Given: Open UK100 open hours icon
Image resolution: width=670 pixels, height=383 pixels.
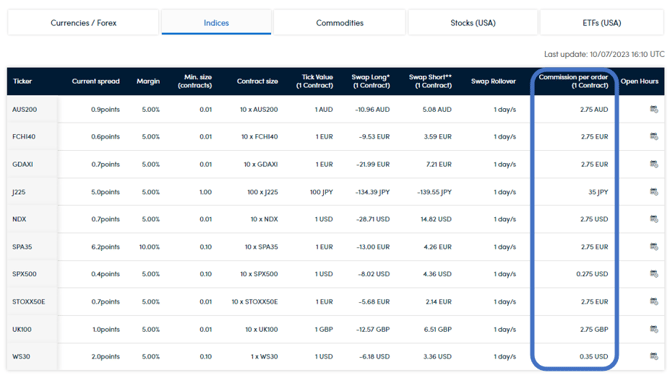Looking at the screenshot, I should click(x=654, y=329).
